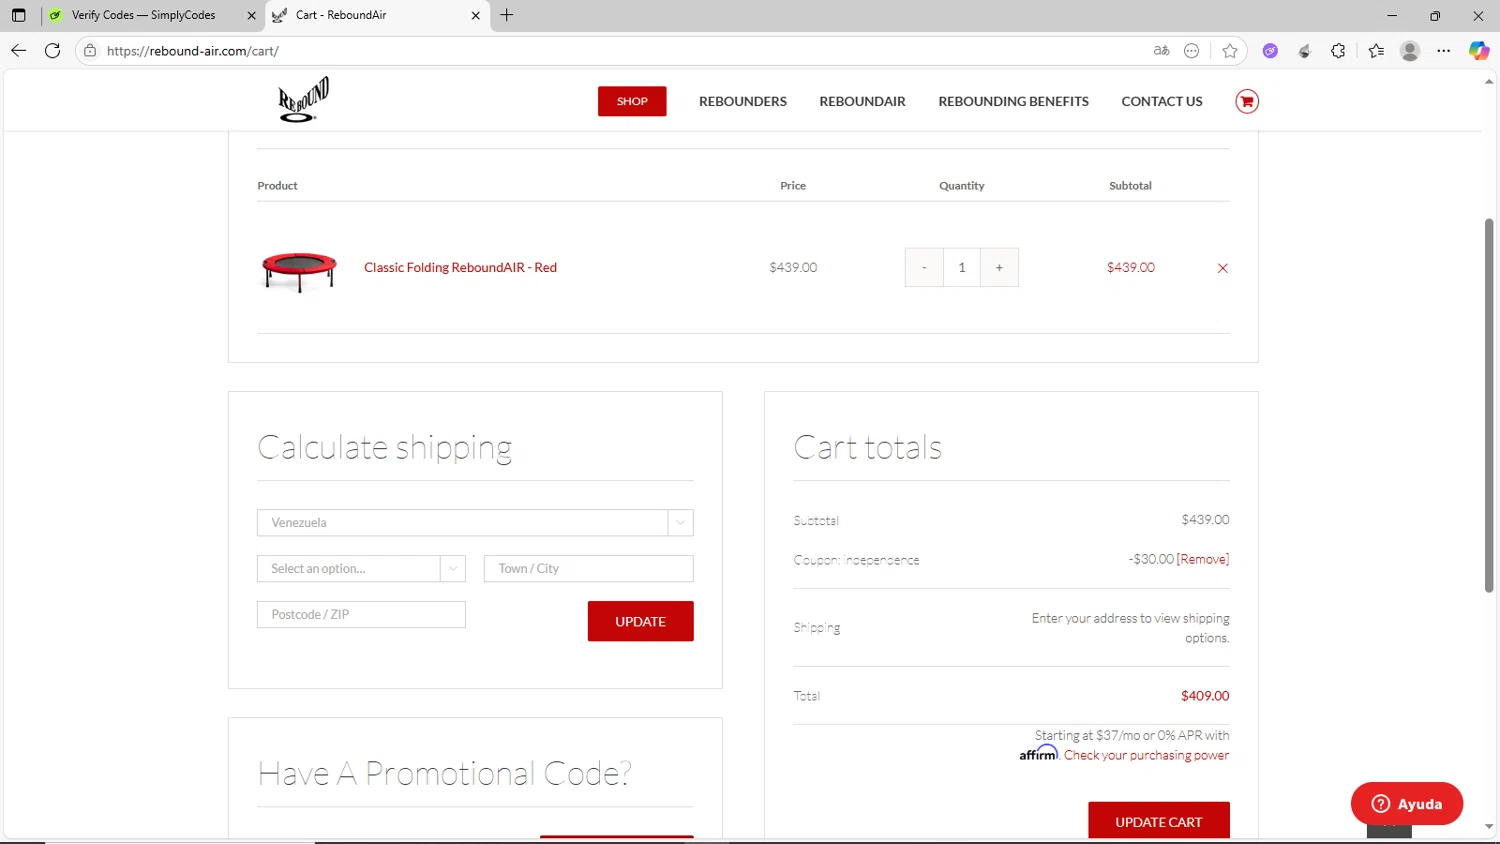Screen dimensions: 1500x844
Task: Remove Classic Folding ReboundAIR with the X
Action: pos(1222,268)
